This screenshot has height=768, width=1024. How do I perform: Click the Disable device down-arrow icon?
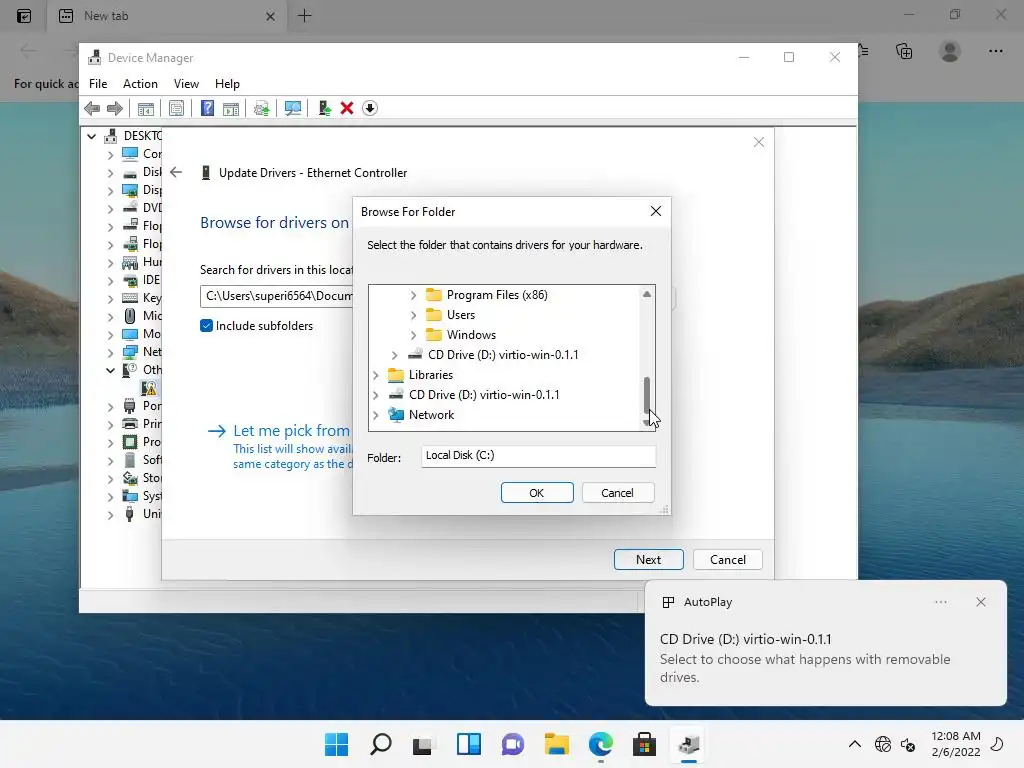[370, 108]
